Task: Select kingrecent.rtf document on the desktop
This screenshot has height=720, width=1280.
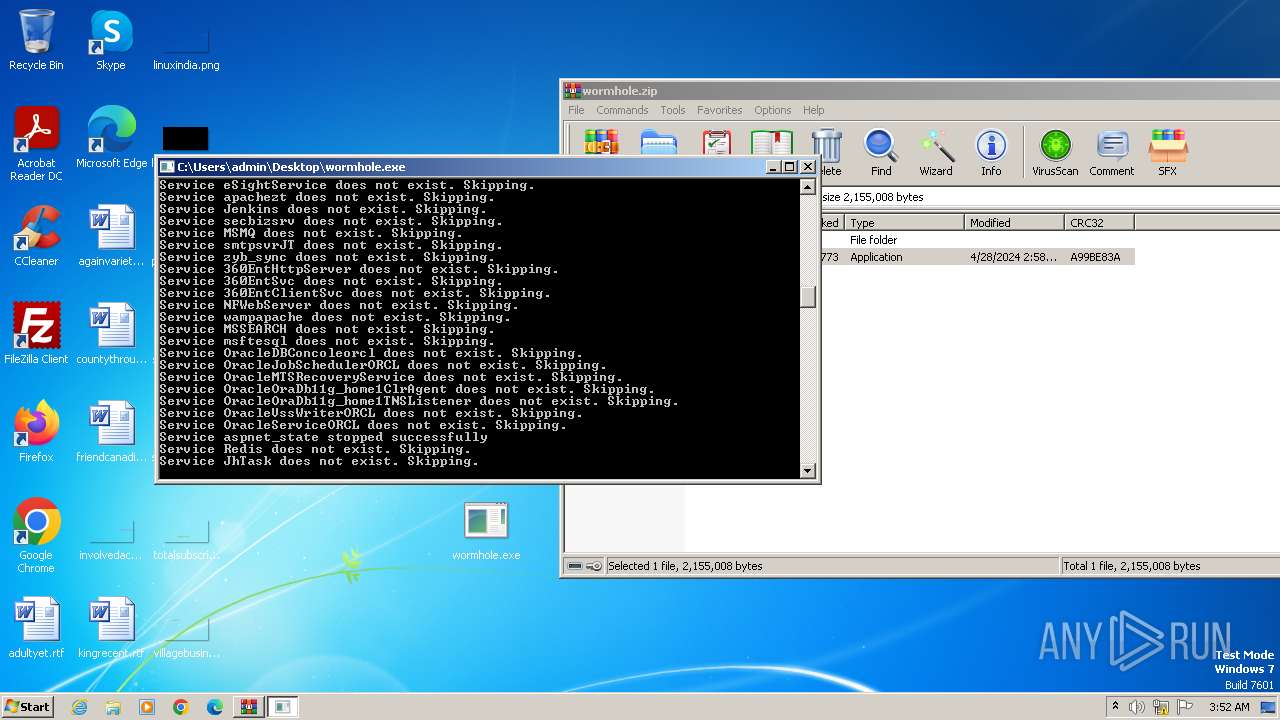Action: point(111,628)
